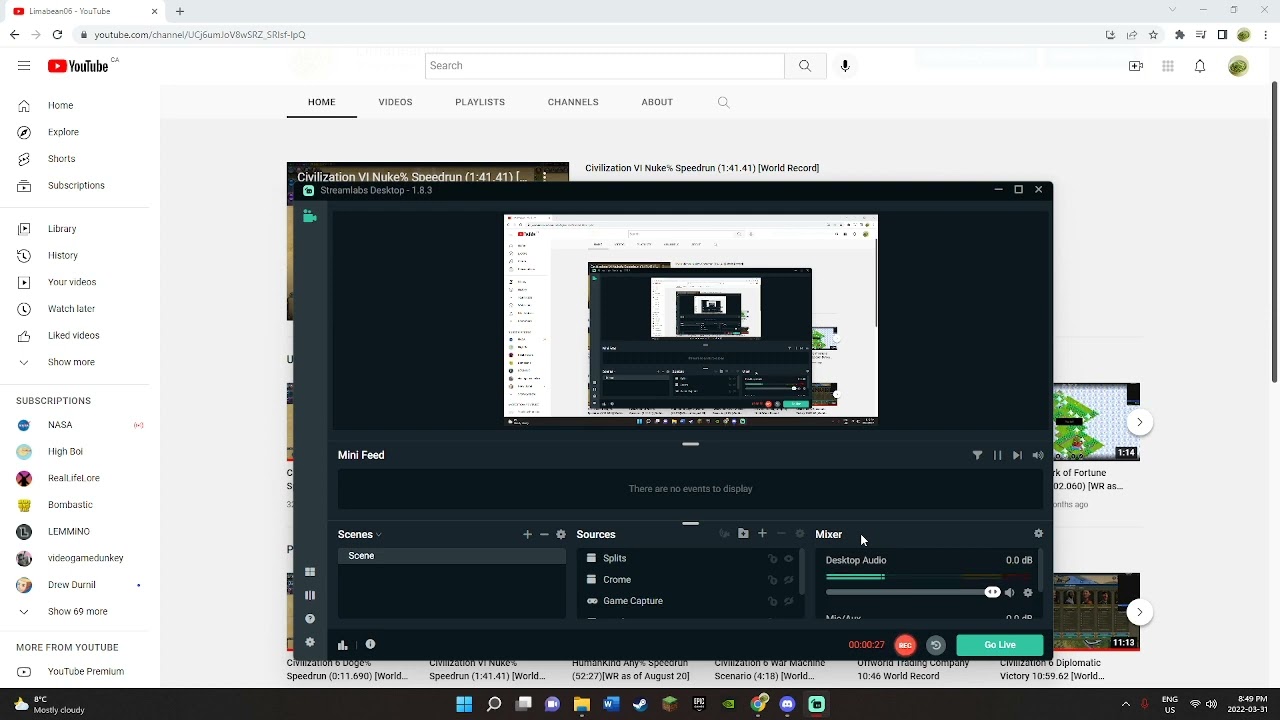Open the Streamlabs Editor camera icon
The height and width of the screenshot is (720, 1280).
pos(310,217)
